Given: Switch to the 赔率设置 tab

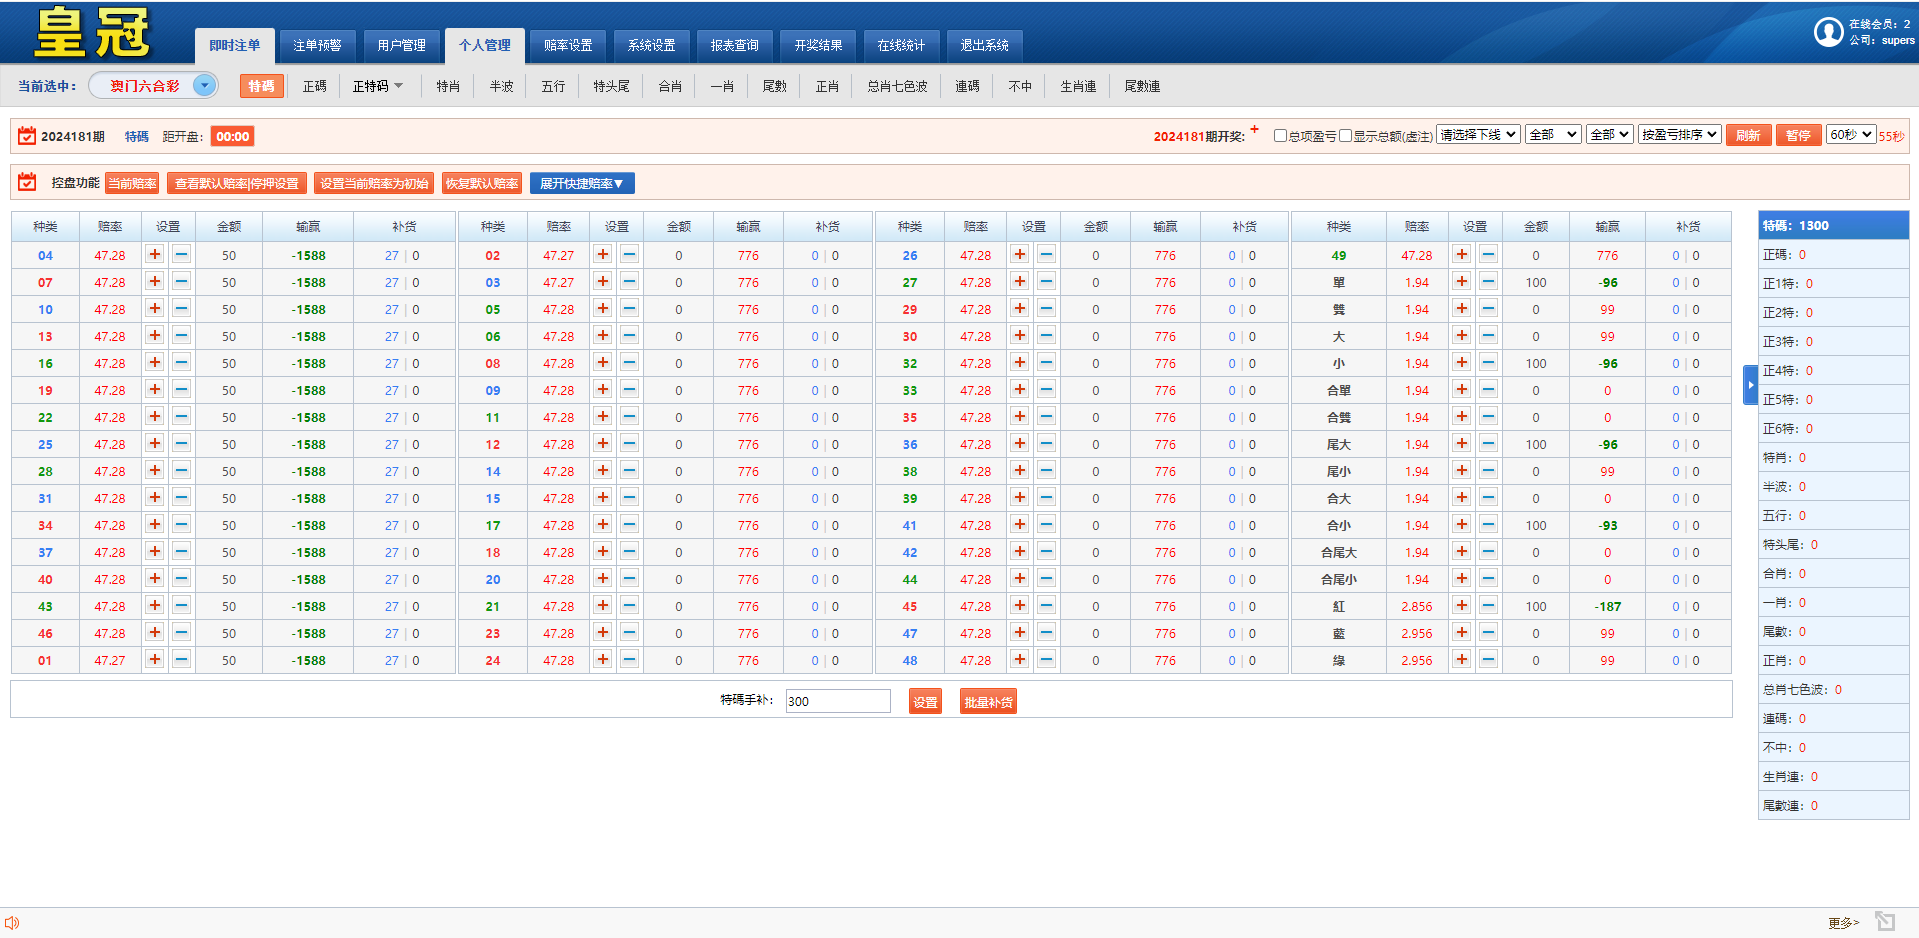Looking at the screenshot, I should (568, 46).
